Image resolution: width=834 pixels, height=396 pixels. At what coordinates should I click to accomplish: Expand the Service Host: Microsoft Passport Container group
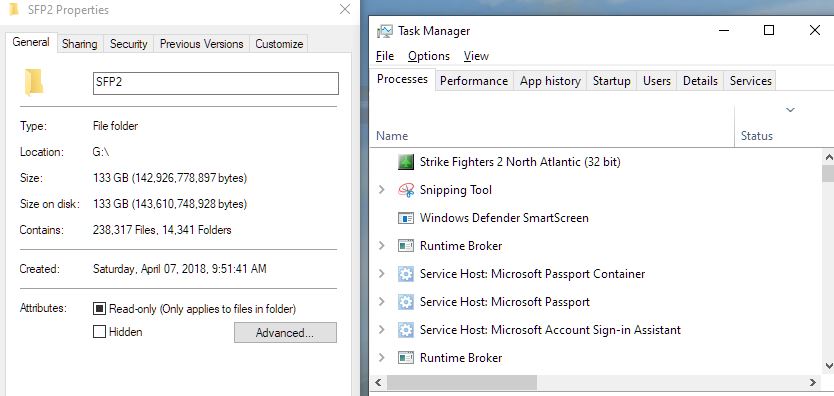click(381, 274)
